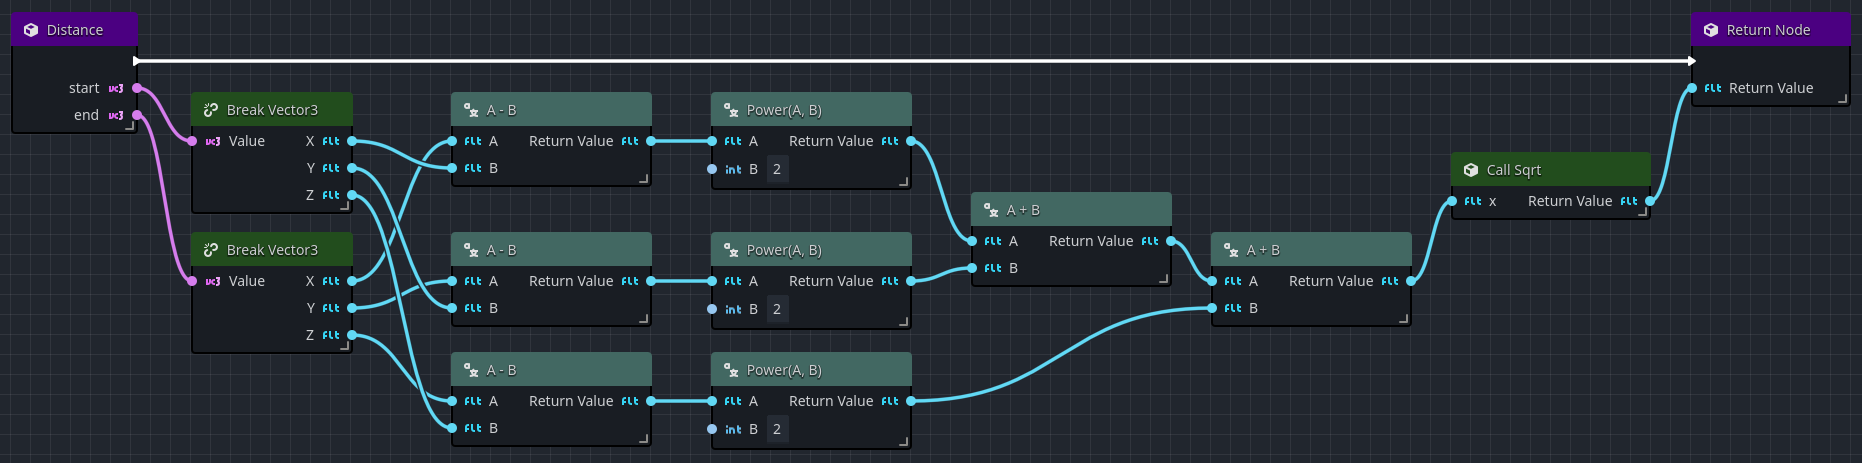This screenshot has height=463, width=1862.
Task: Click the end output pin on Distance node
Action: pyautogui.click(x=137, y=115)
